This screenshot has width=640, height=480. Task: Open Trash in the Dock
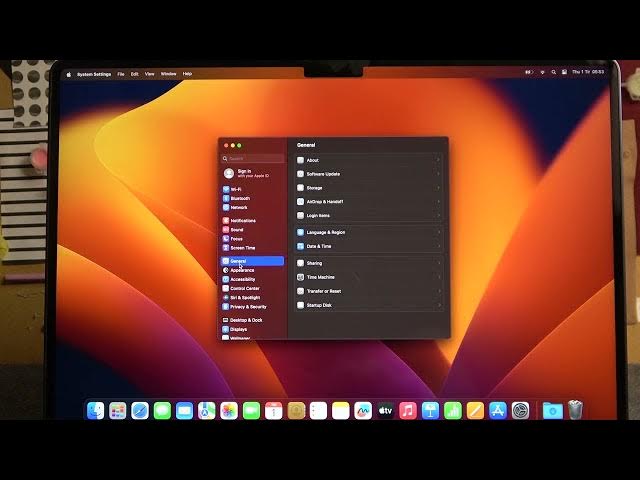pyautogui.click(x=575, y=410)
